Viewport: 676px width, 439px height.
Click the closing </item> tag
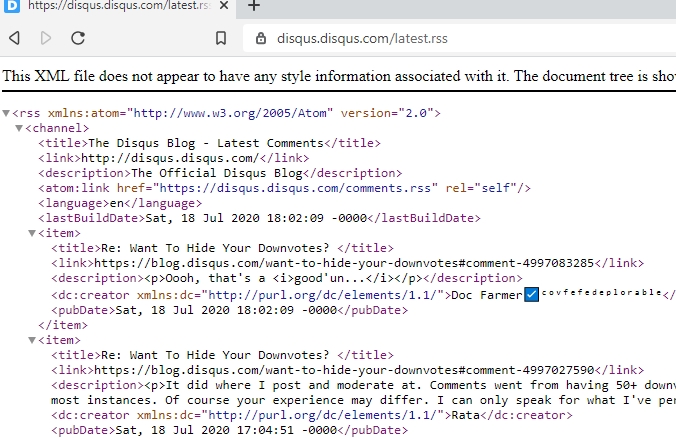pyautogui.click(x=63, y=326)
